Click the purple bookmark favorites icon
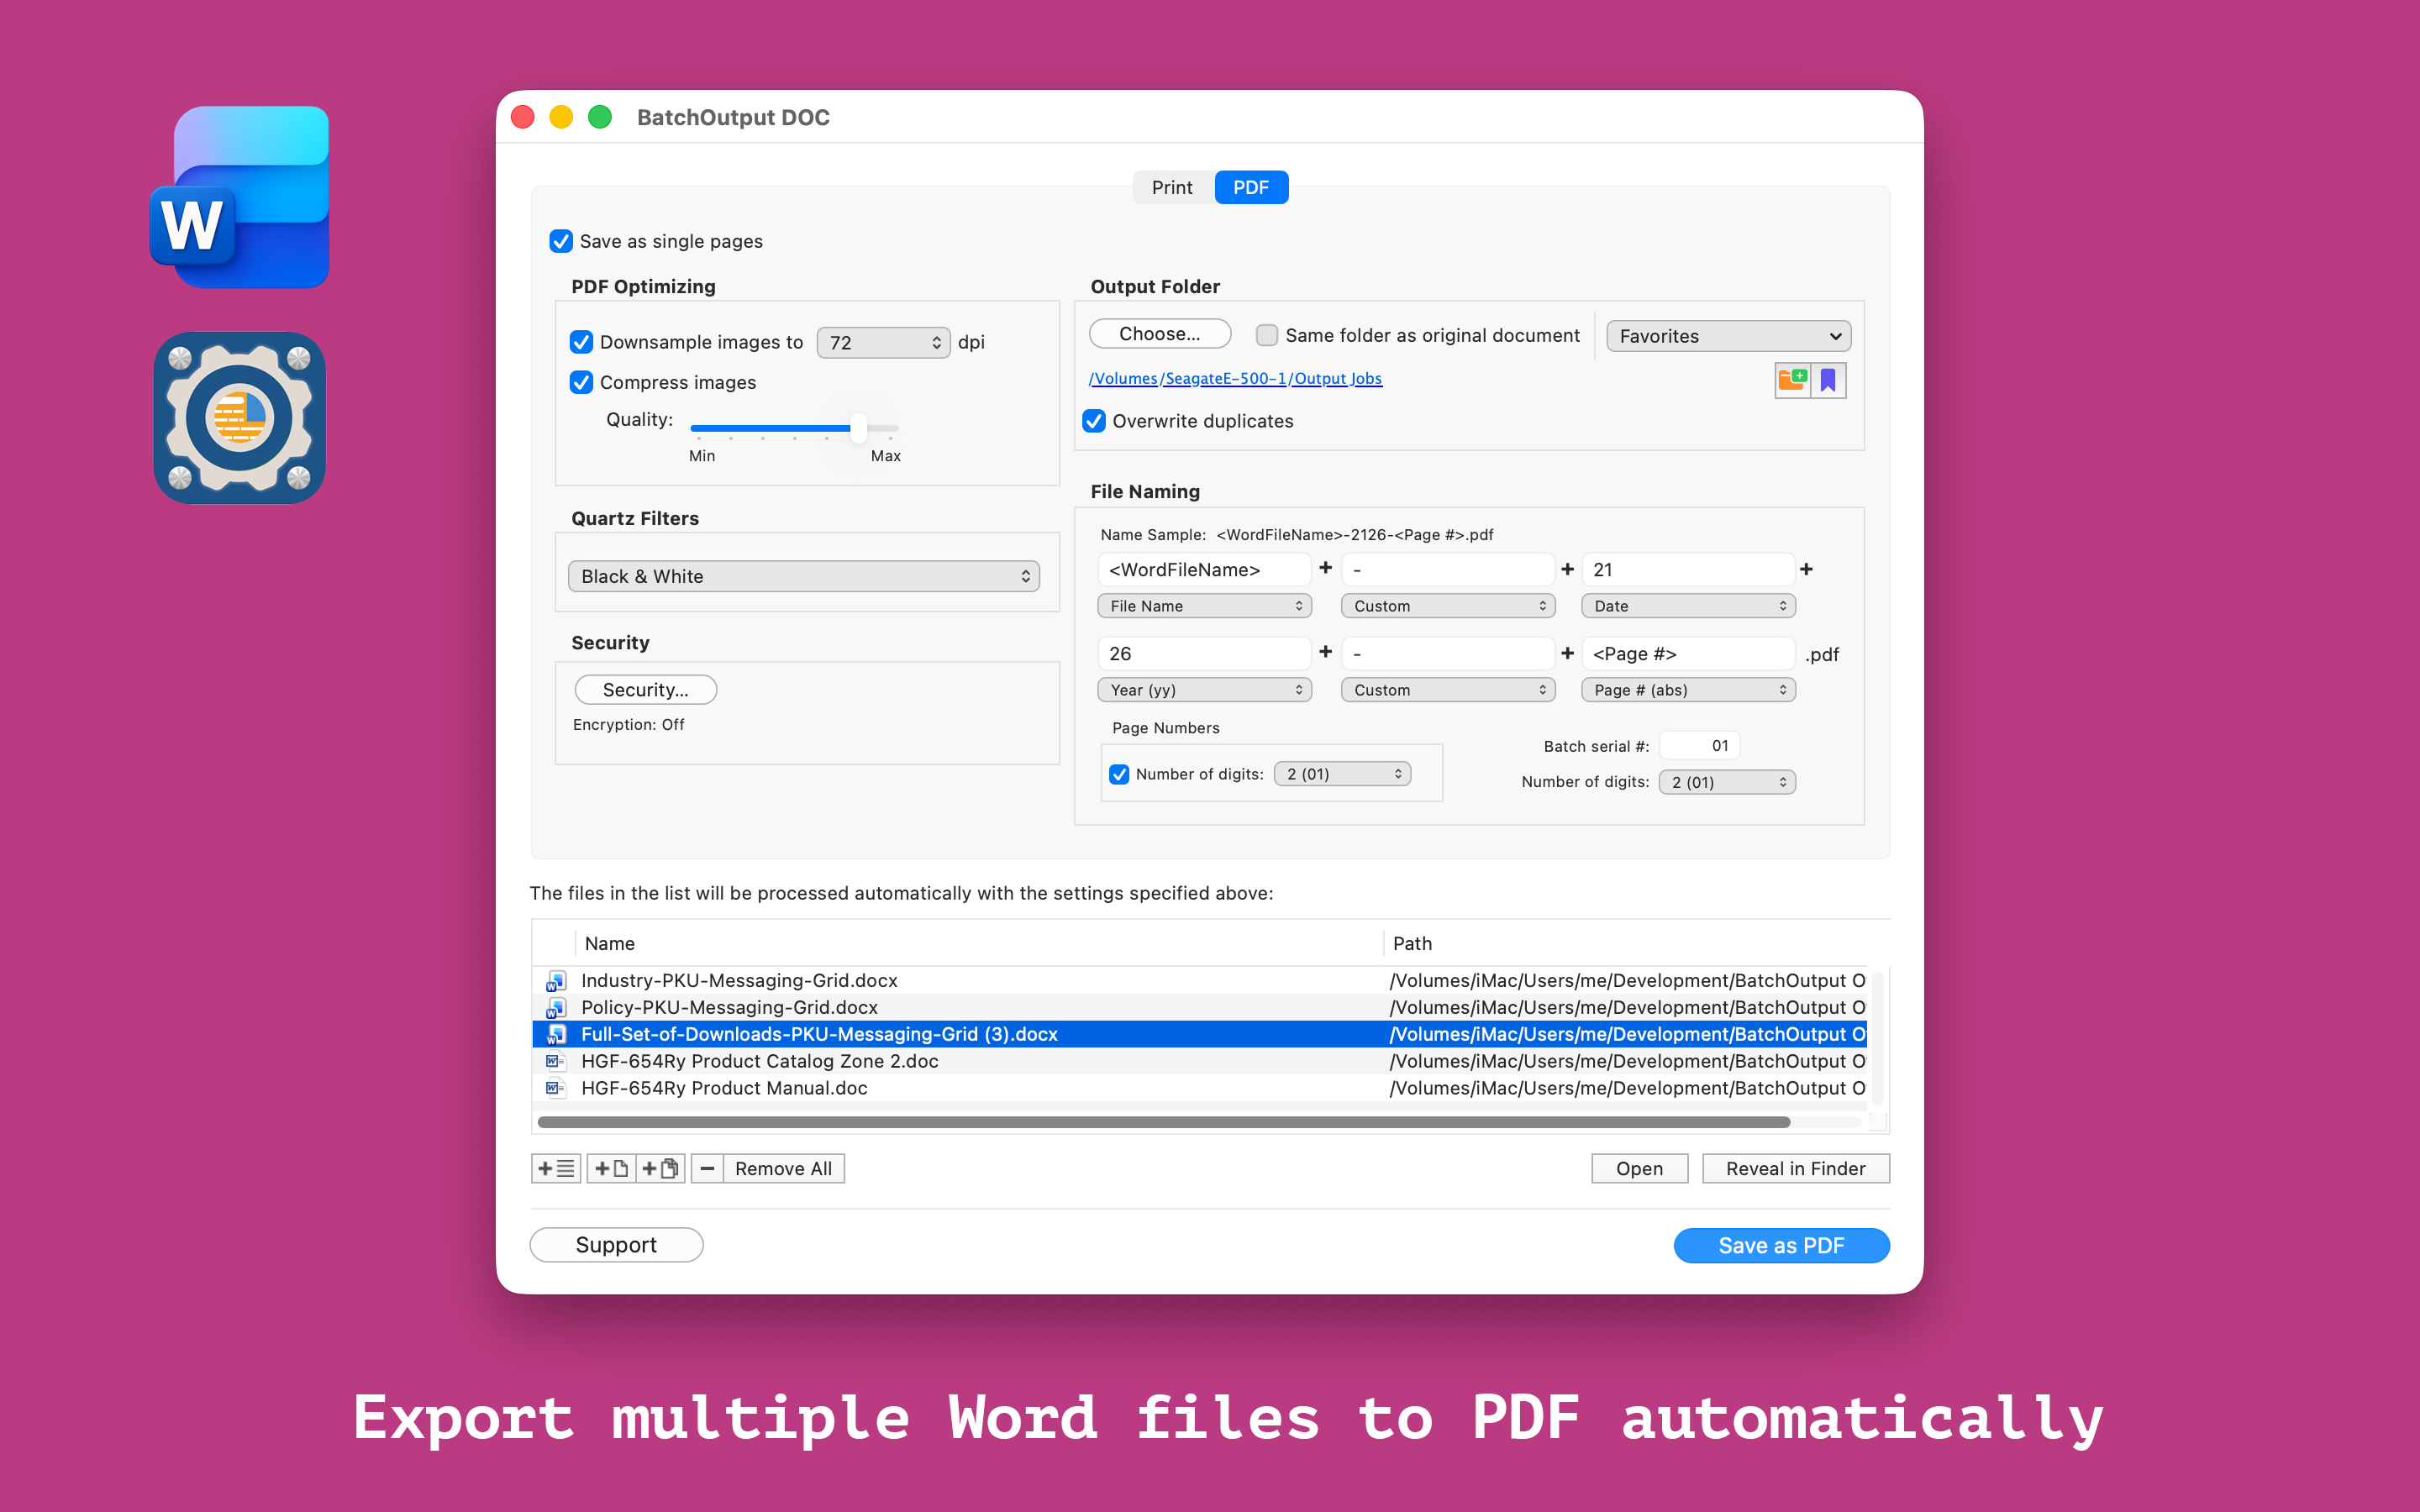2420x1512 pixels. point(1828,380)
